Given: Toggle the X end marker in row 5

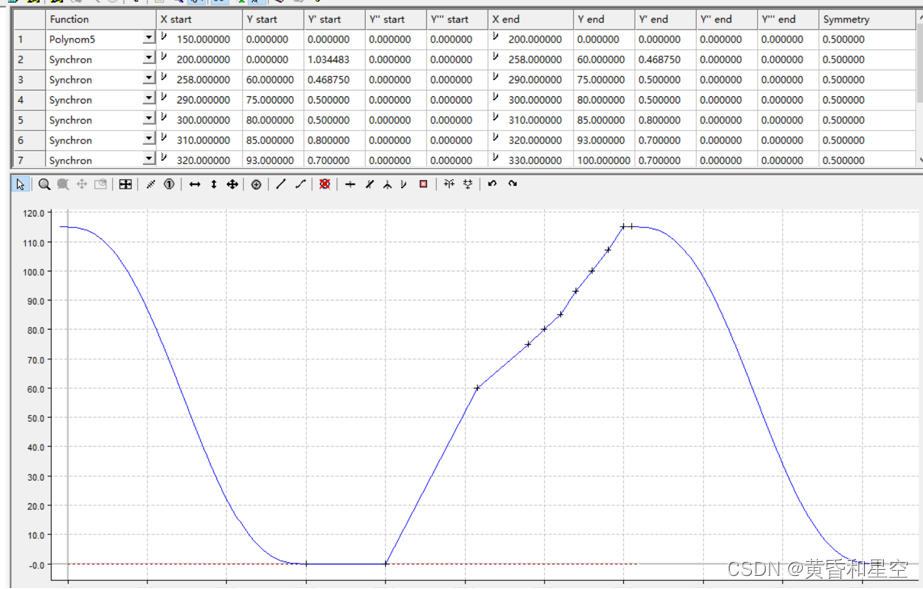Looking at the screenshot, I should [x=496, y=118].
